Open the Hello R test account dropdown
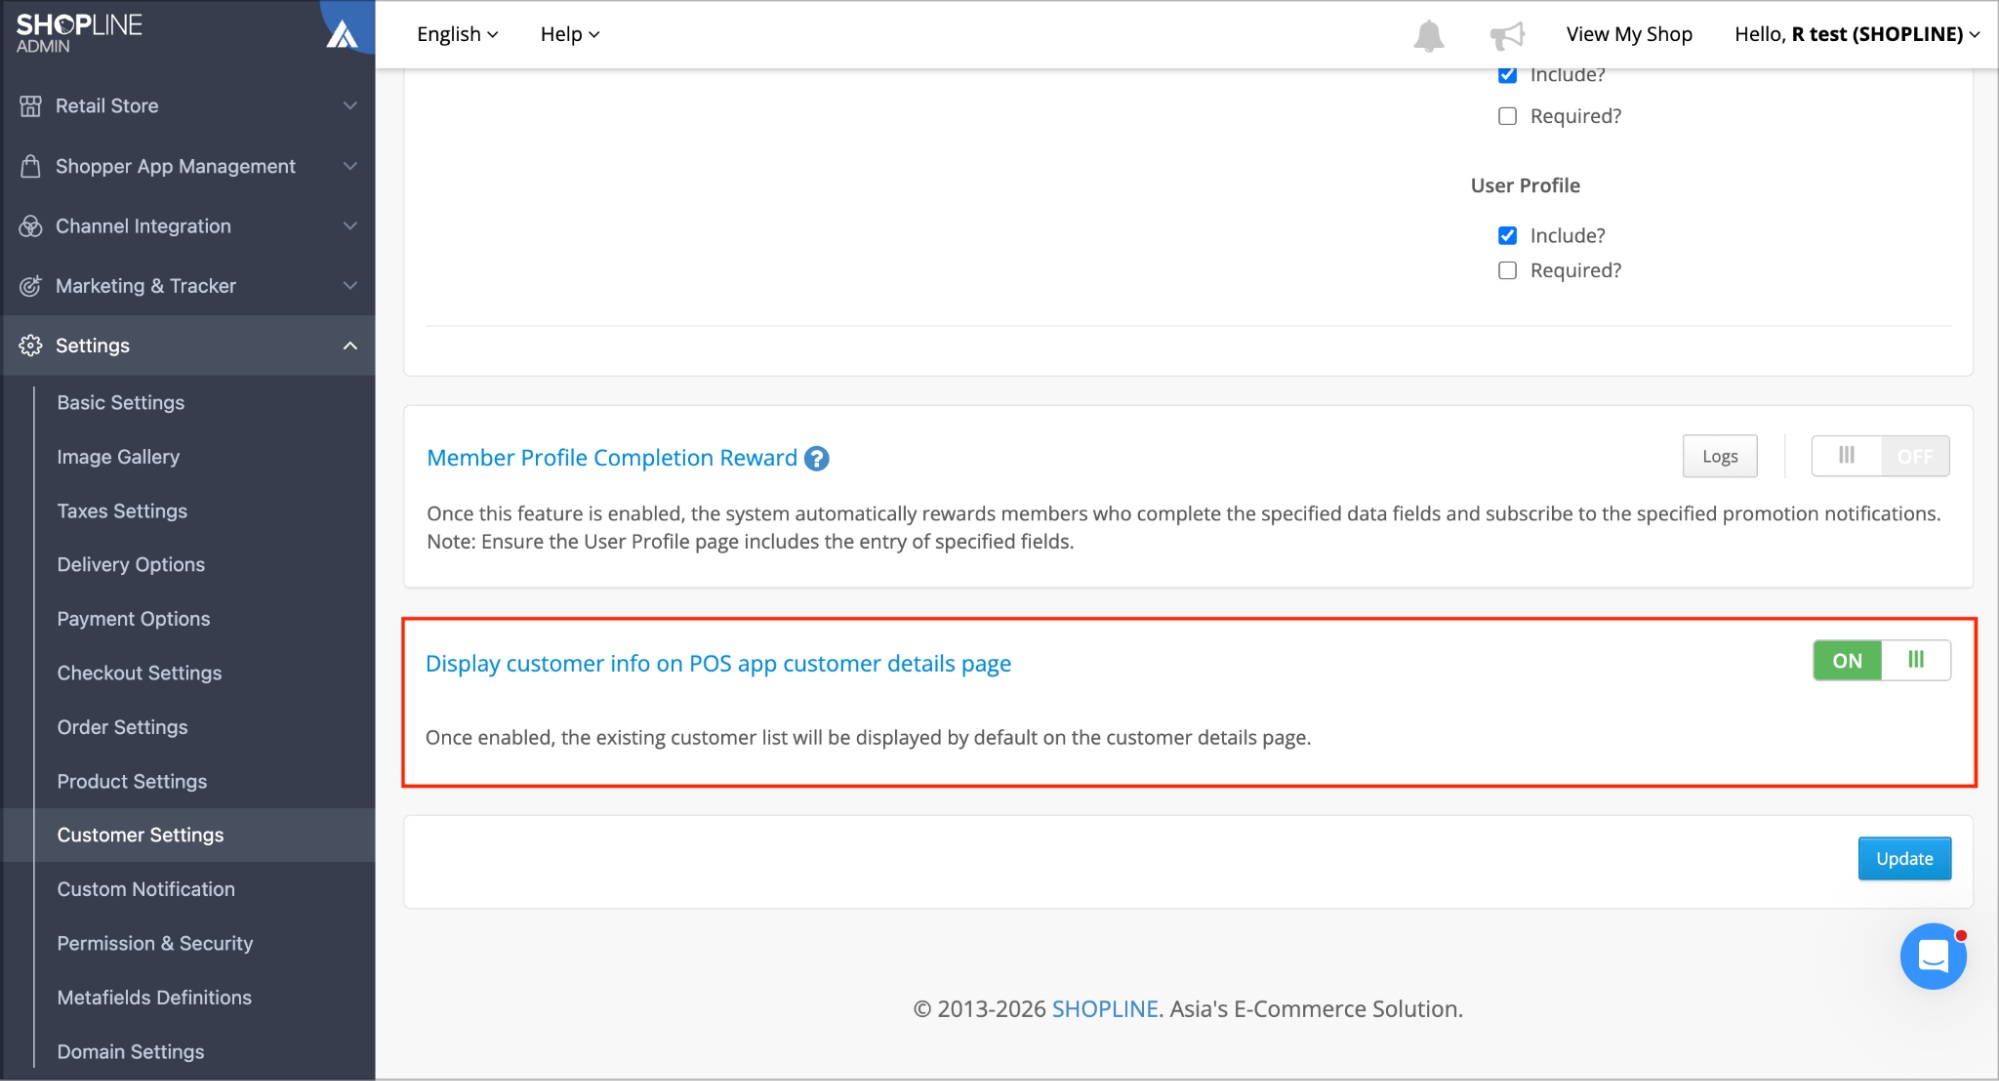 (1857, 34)
